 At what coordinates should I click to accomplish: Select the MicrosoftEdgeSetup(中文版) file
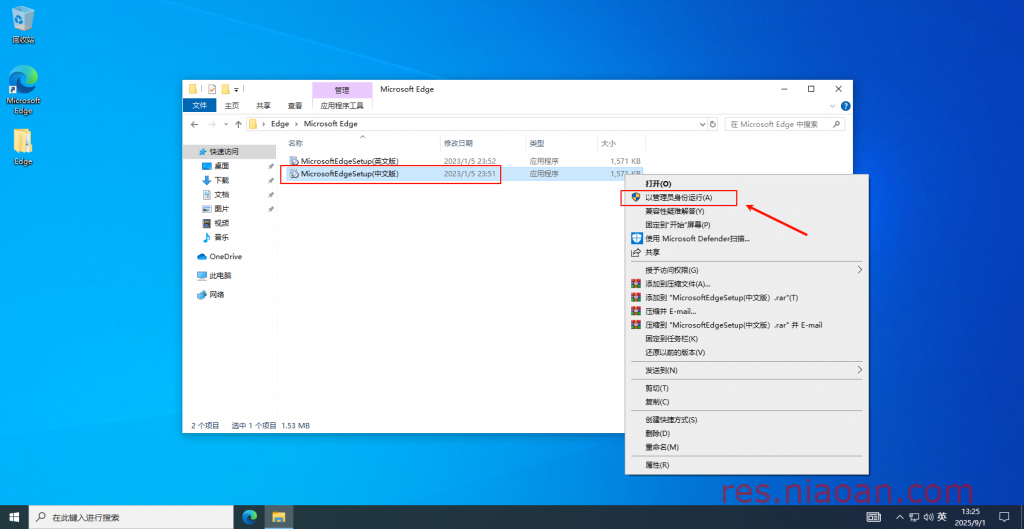[x=349, y=174]
